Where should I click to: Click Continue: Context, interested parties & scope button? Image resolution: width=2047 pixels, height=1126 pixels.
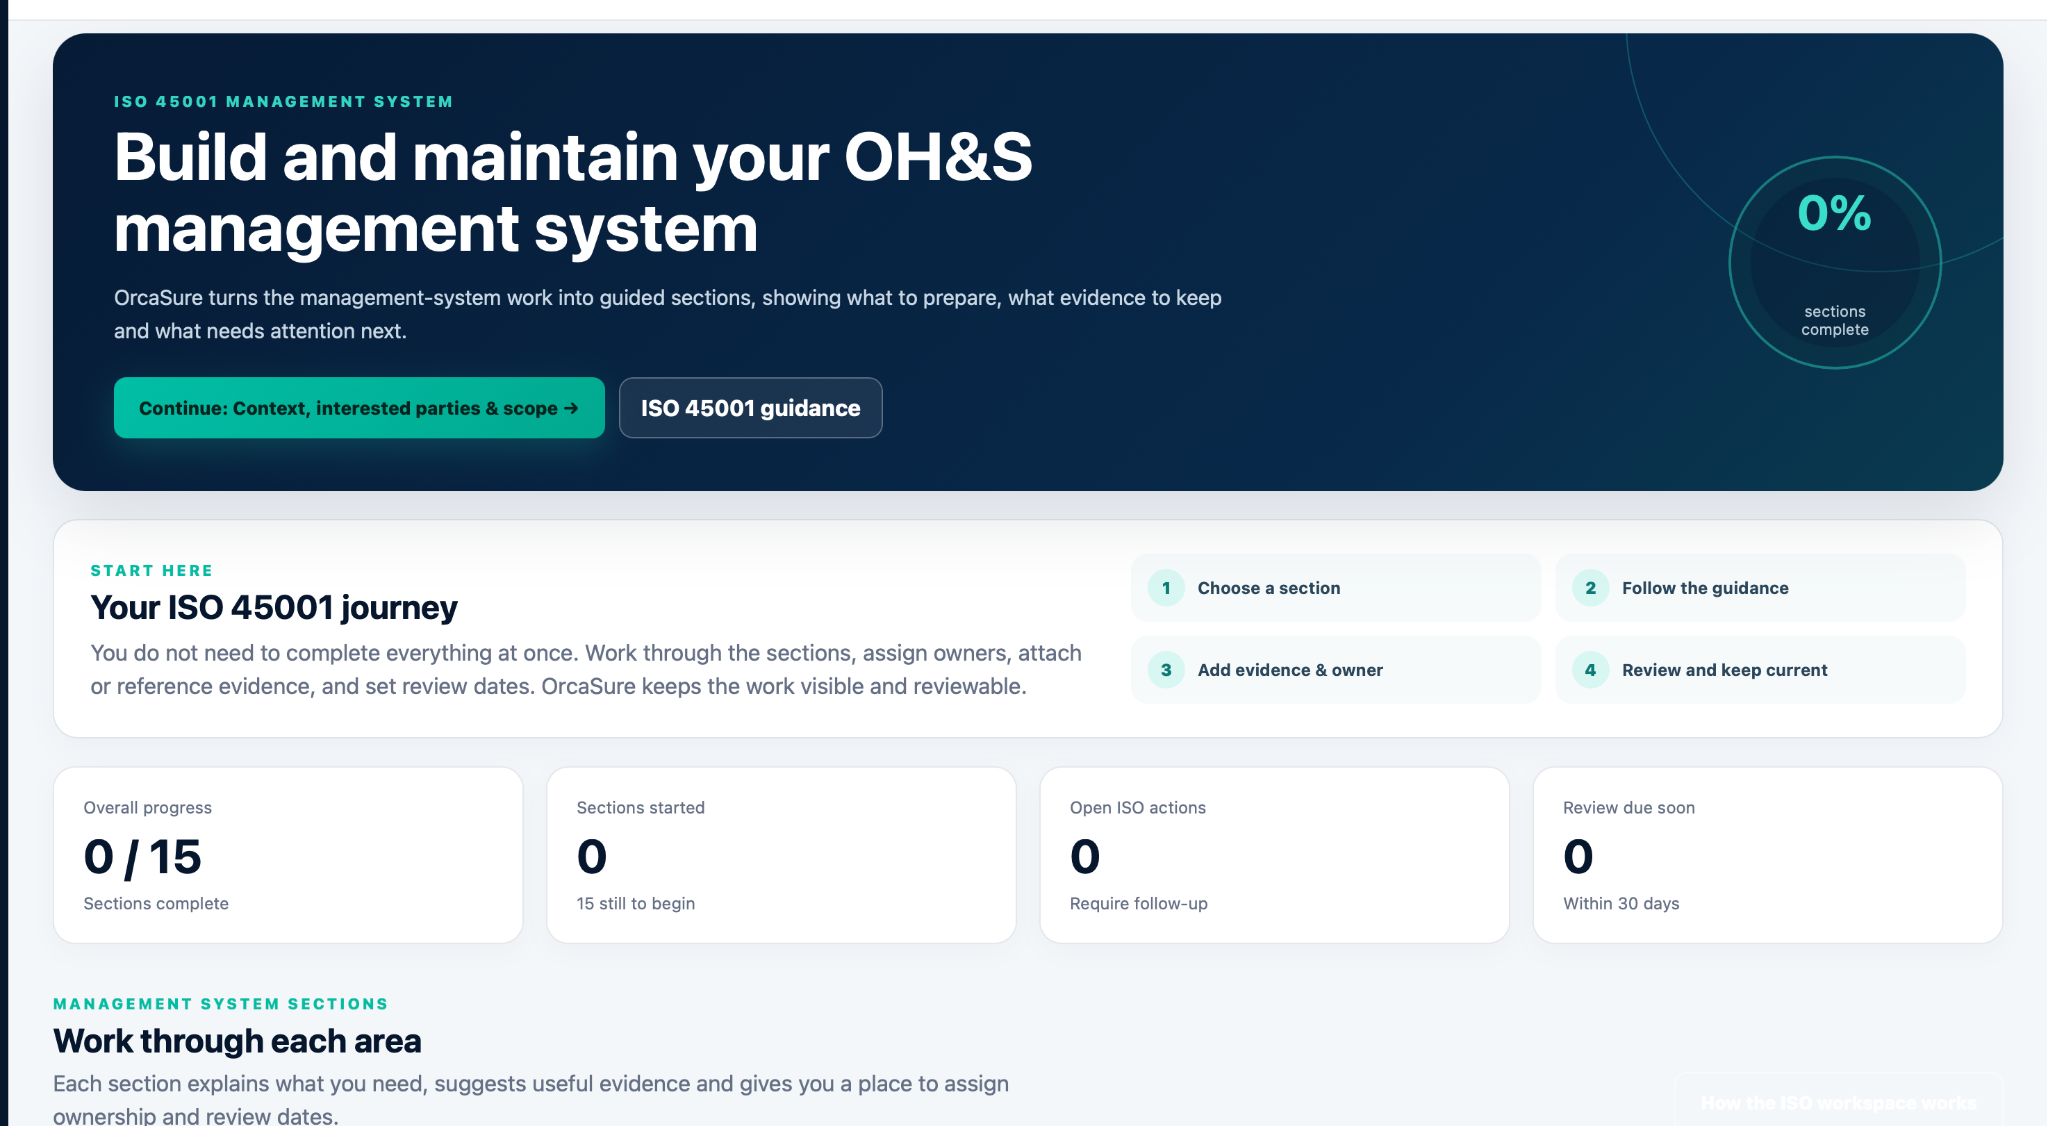coord(359,408)
